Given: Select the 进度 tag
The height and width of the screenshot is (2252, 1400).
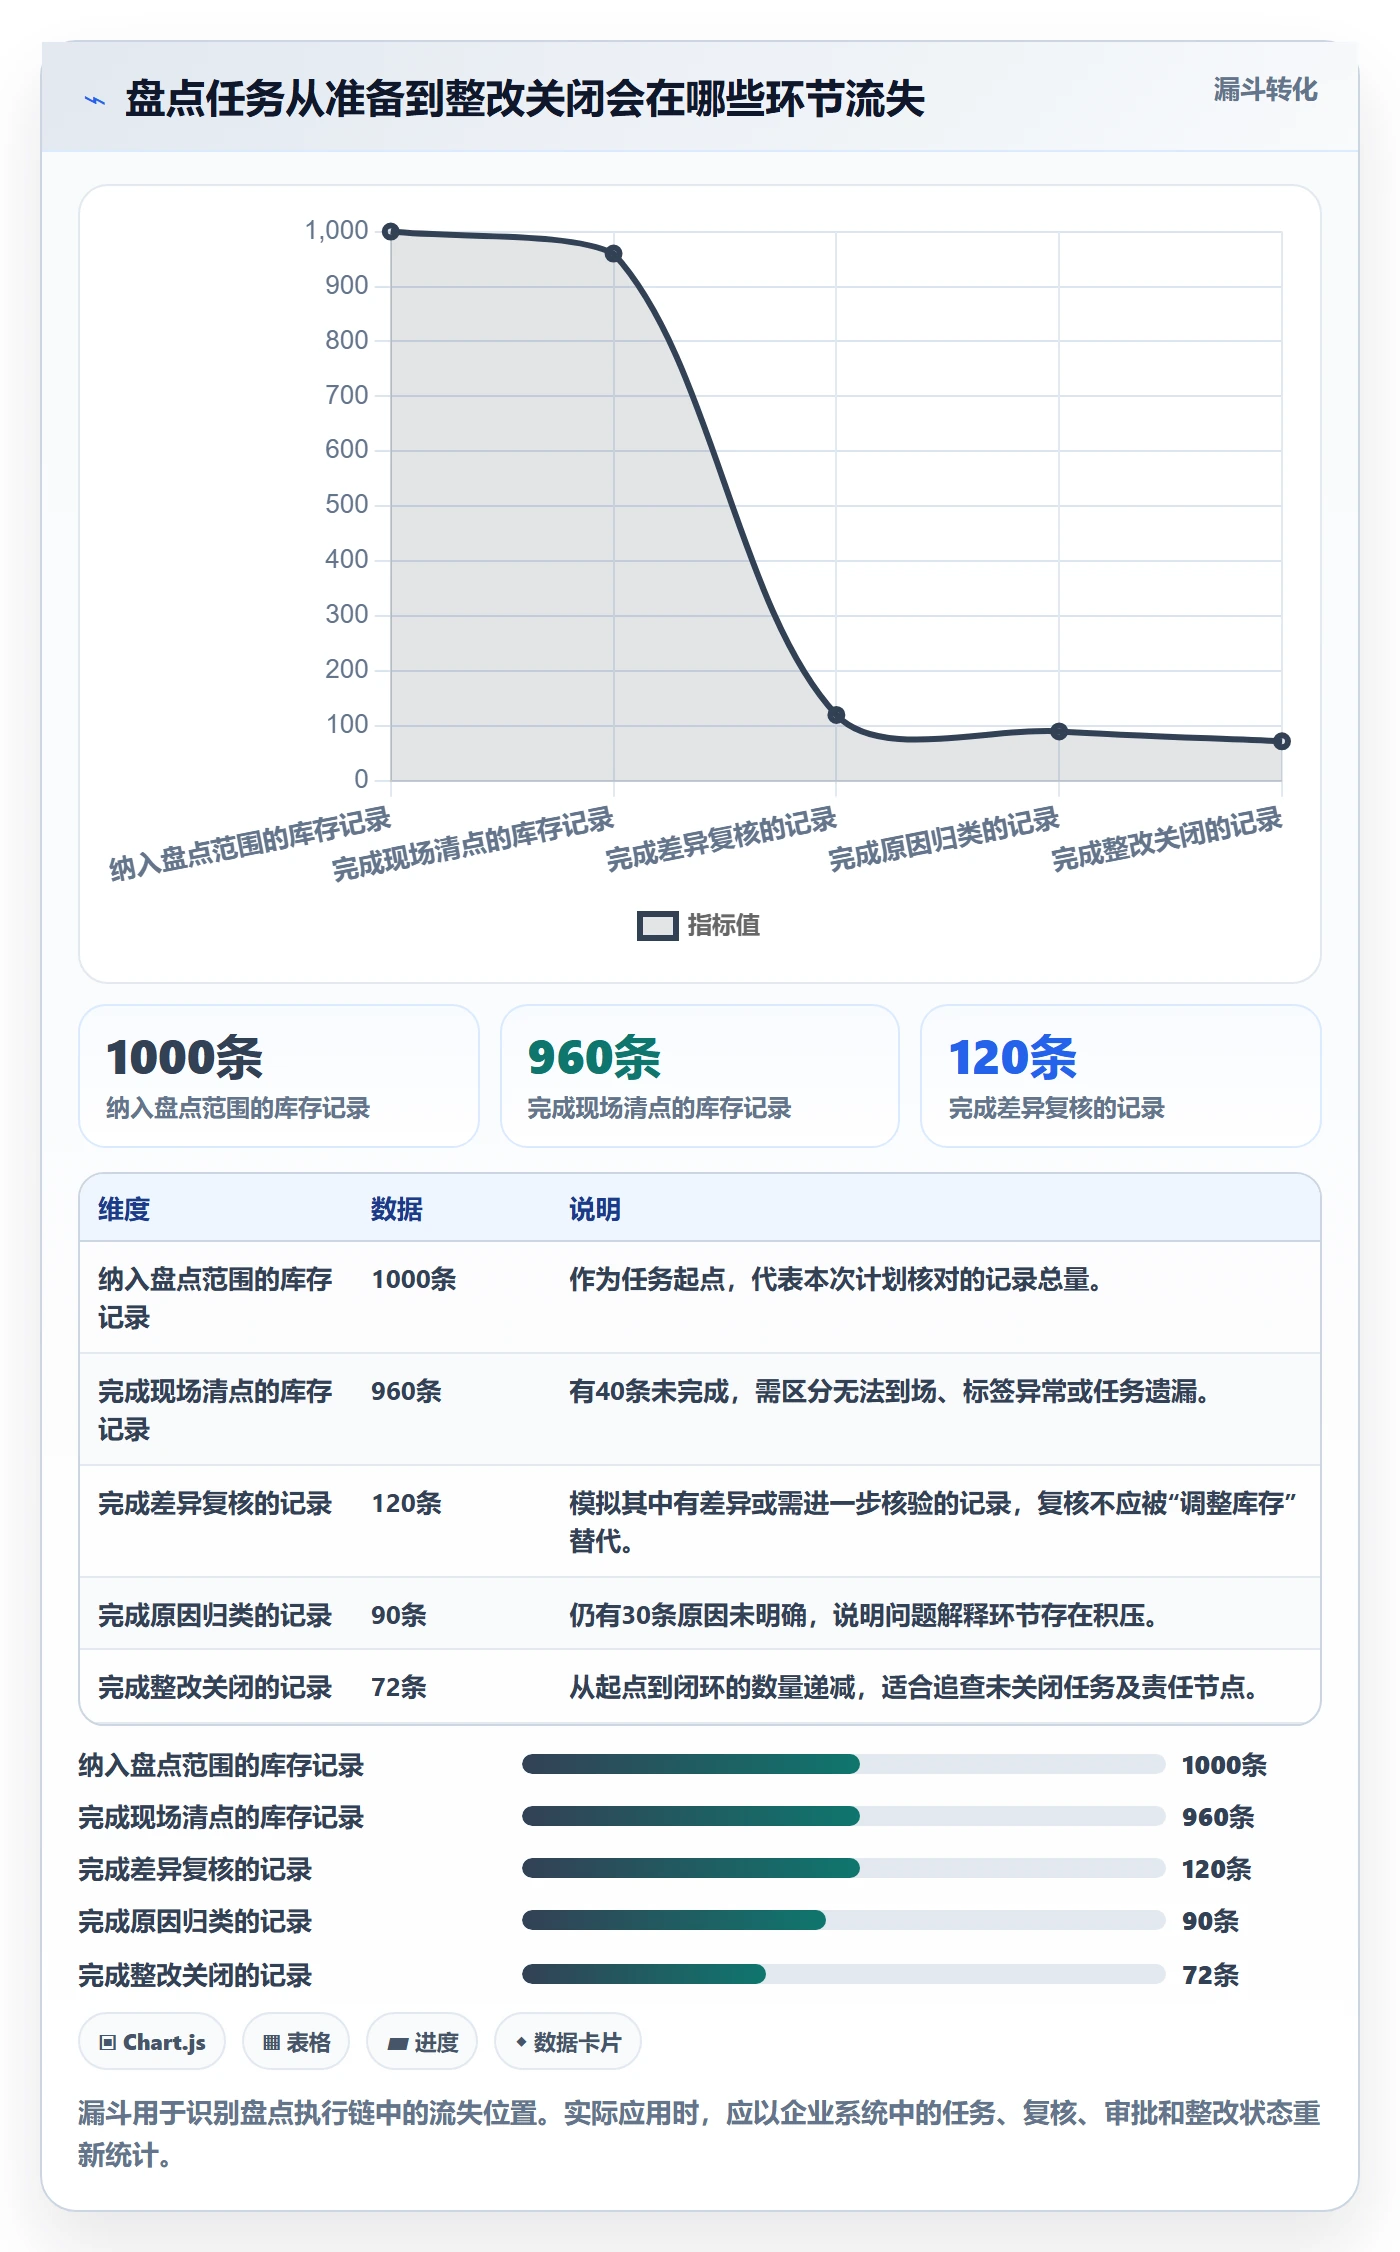Looking at the screenshot, I should pyautogui.click(x=422, y=2042).
